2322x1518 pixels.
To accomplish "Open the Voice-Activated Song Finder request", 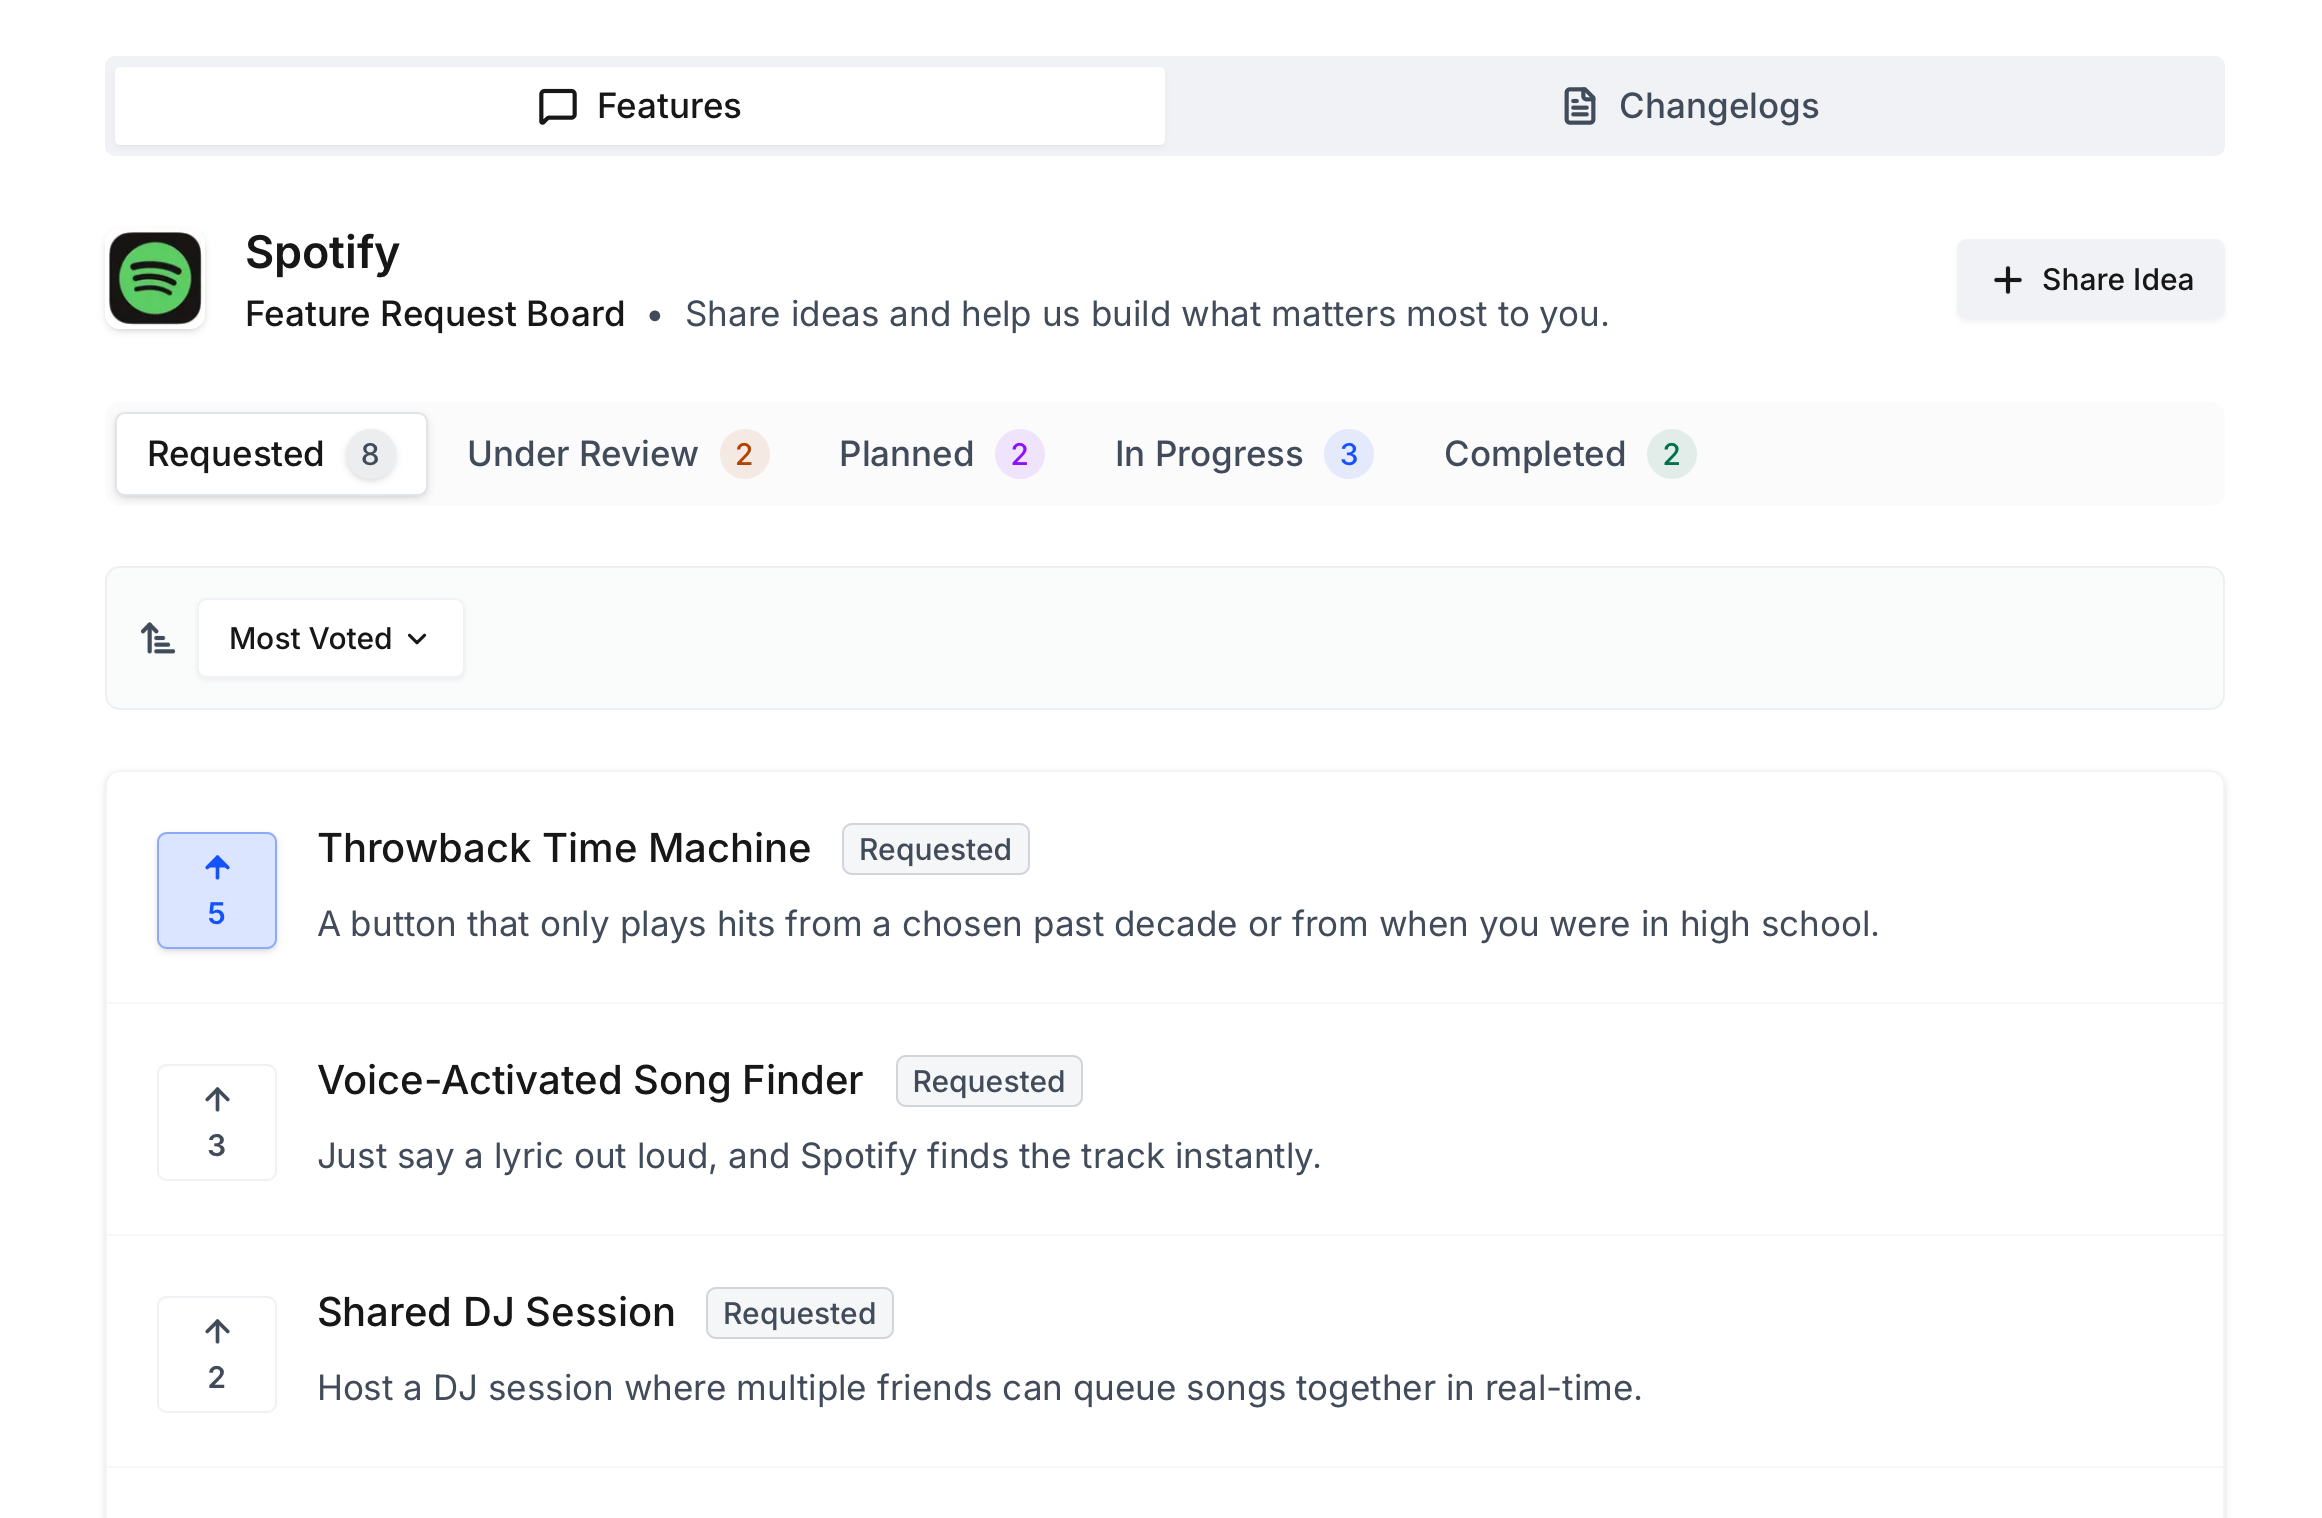I will click(x=590, y=1079).
